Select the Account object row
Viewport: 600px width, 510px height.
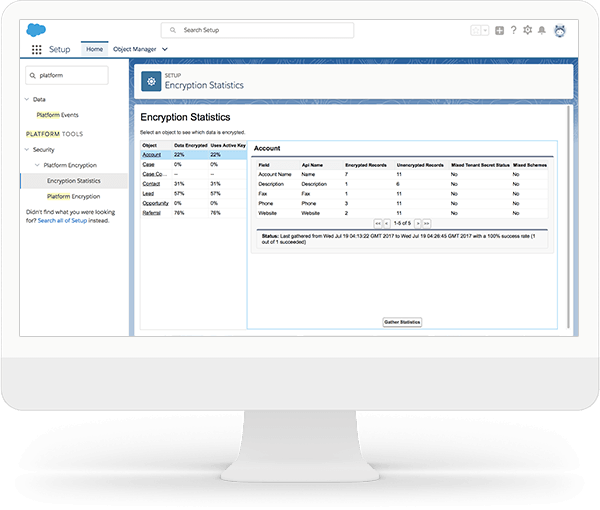point(194,155)
